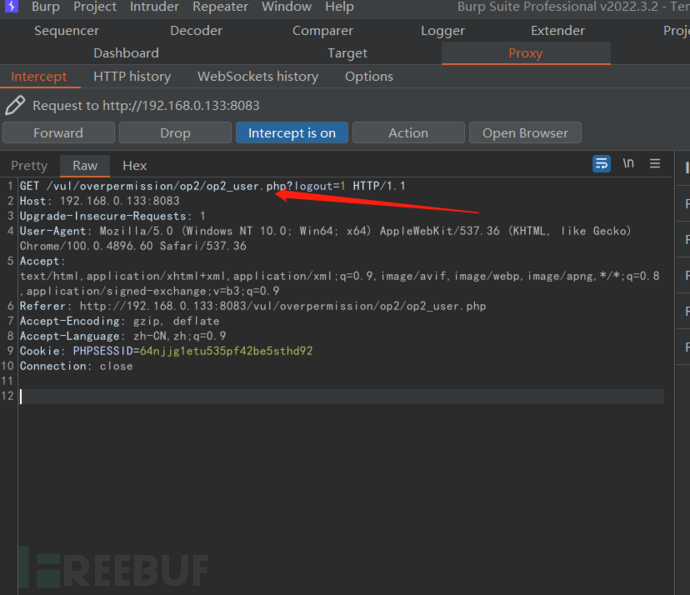This screenshot has width=690, height=595.
Task: Toggle the \n non-printable characters icon
Action: point(628,163)
